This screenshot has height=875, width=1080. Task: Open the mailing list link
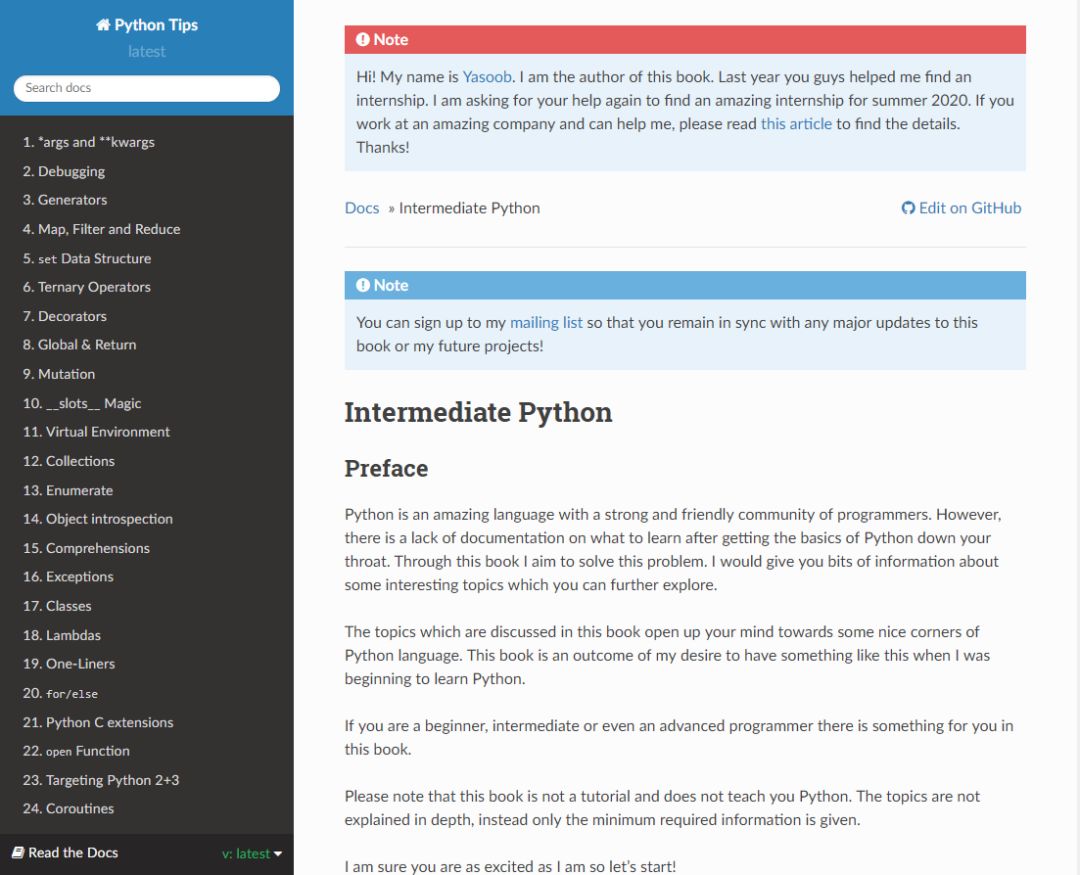click(x=546, y=322)
